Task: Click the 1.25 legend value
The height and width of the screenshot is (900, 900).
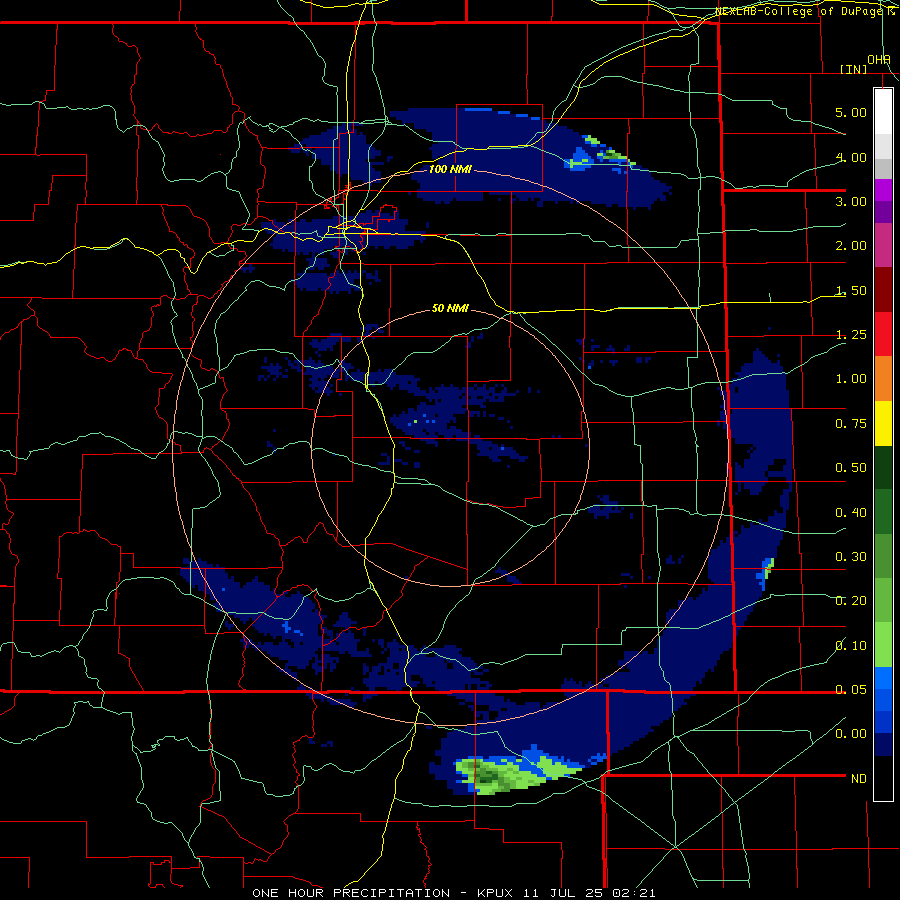Action: pos(851,335)
